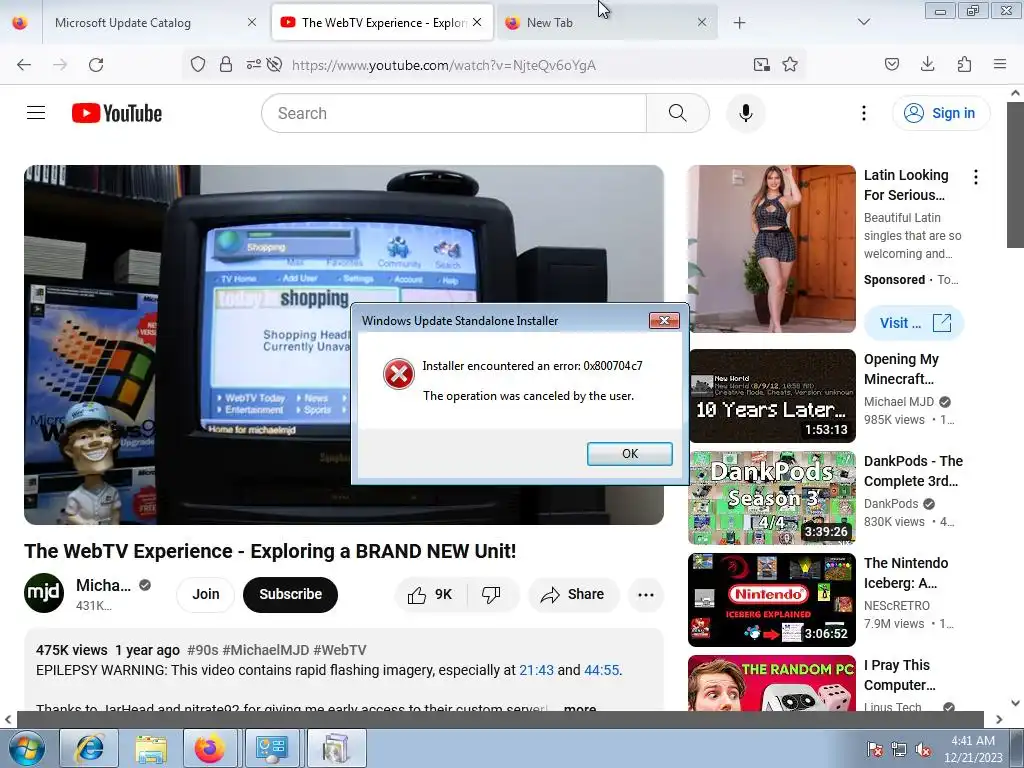1024x768 pixels.
Task: Save to Pocket icon in toolbar
Action: click(892, 64)
